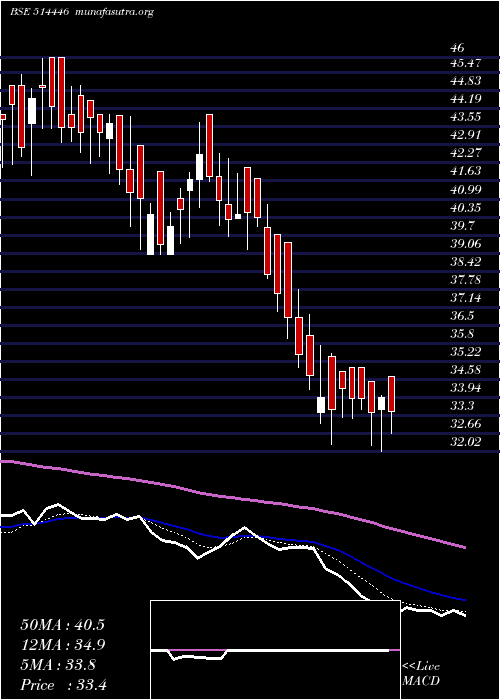The width and height of the screenshot is (500, 700).
Task: Click the 12MA : 34.9 indicator text
Action: [62, 645]
